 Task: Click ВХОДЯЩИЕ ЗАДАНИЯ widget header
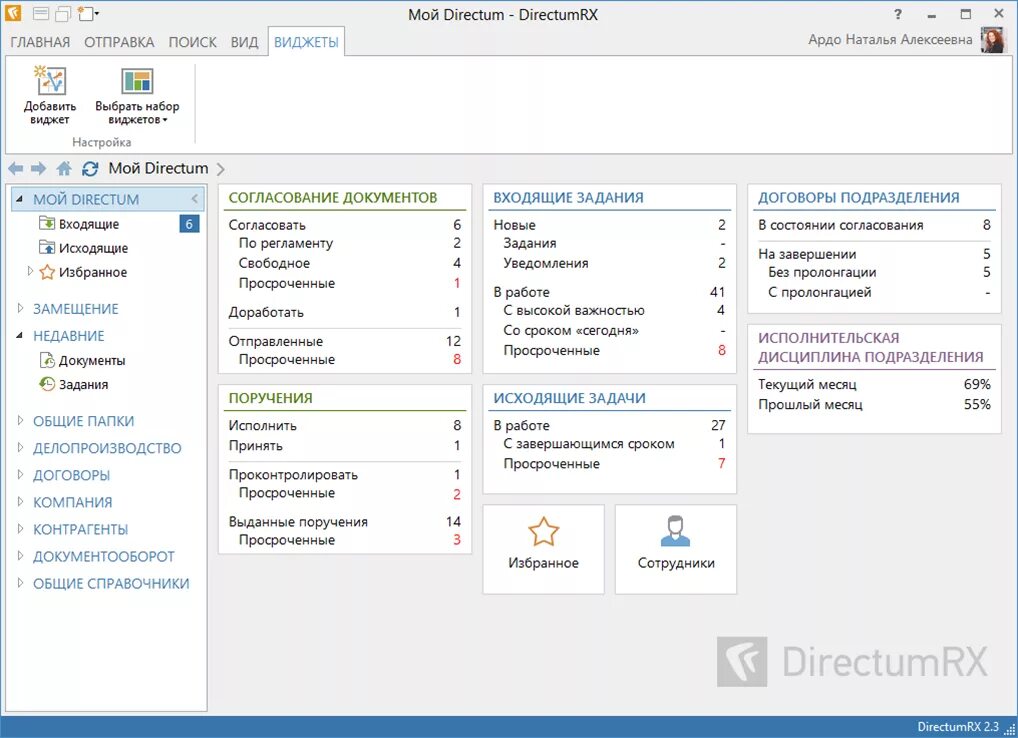[569, 197]
